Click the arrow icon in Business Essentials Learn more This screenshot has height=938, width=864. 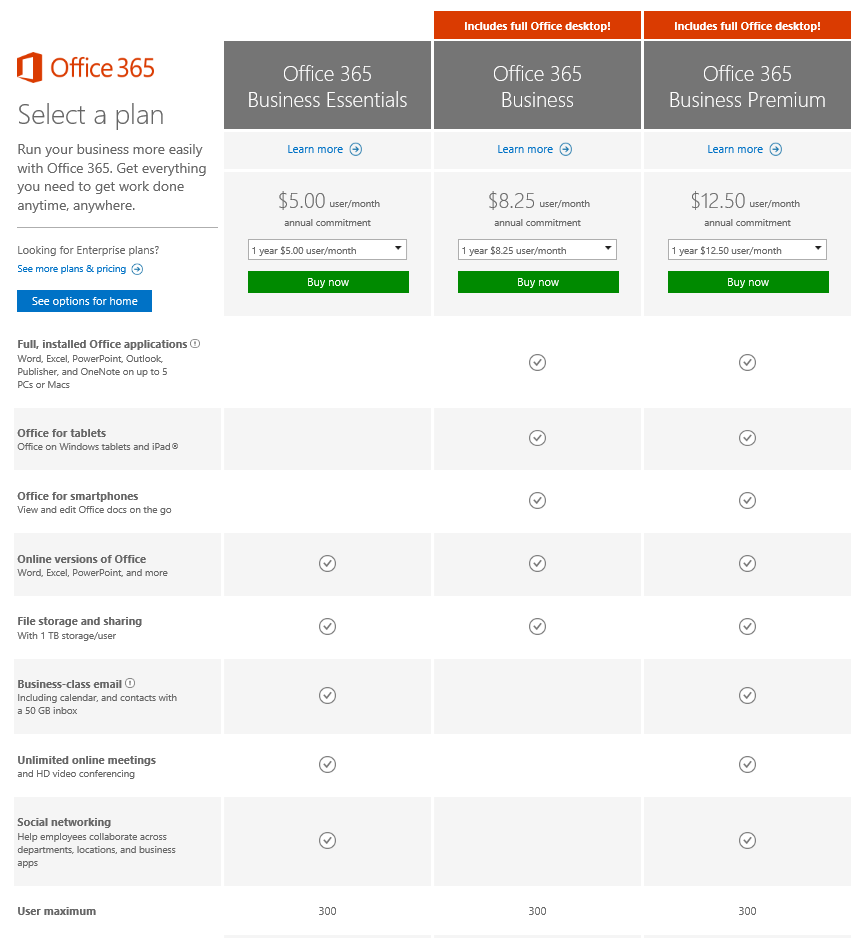point(355,148)
